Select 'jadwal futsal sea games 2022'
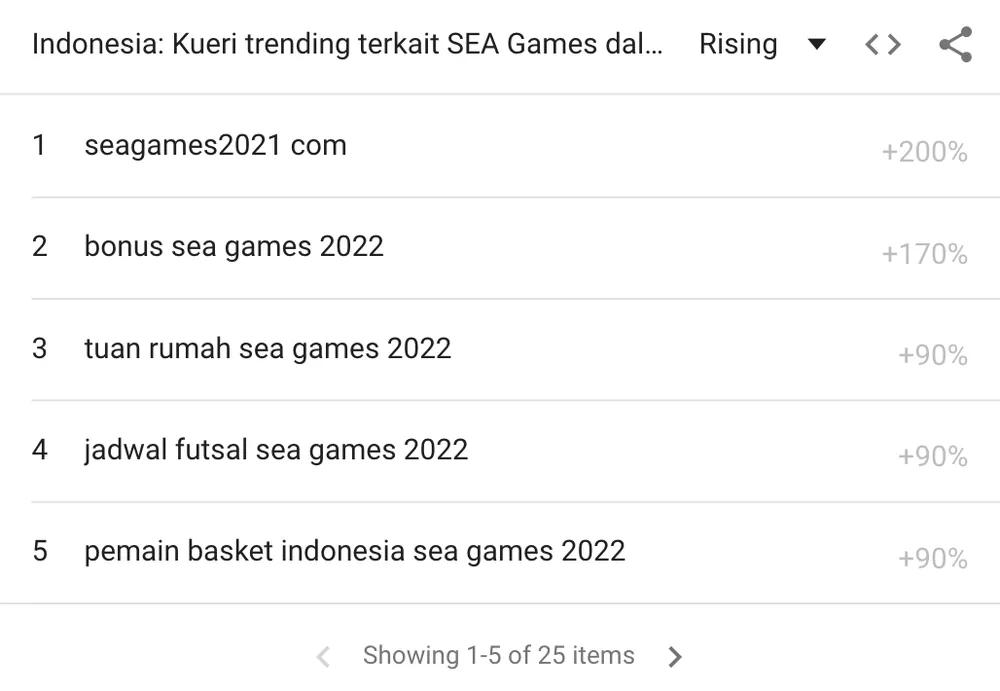Viewport: 1000px width, 691px height. 275,450
